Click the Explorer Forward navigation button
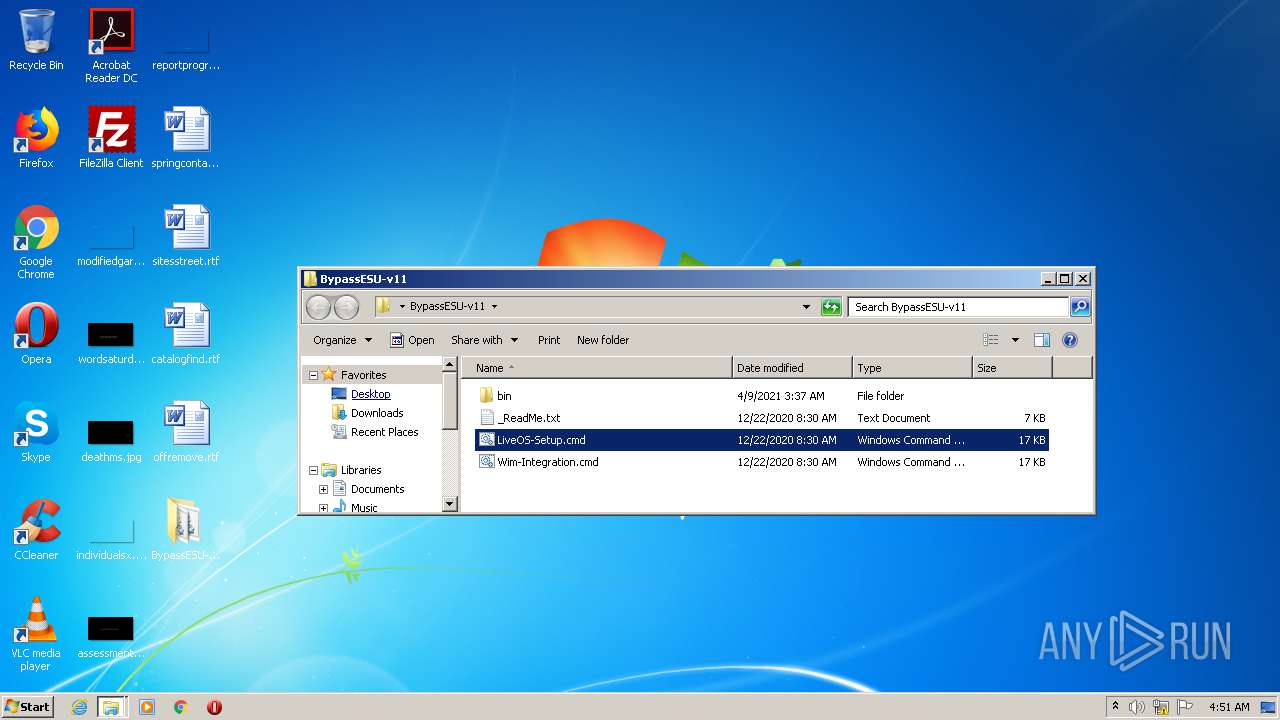 tap(346, 307)
